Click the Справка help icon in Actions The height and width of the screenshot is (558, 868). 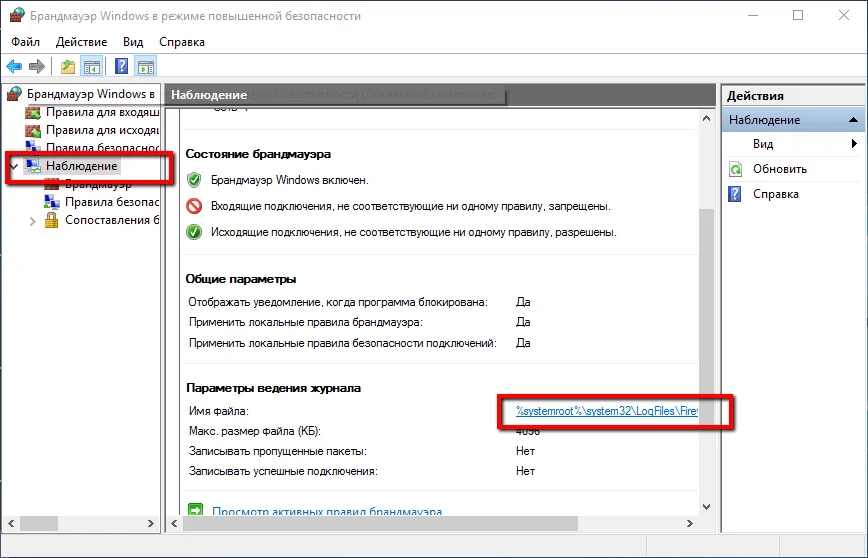[735, 194]
